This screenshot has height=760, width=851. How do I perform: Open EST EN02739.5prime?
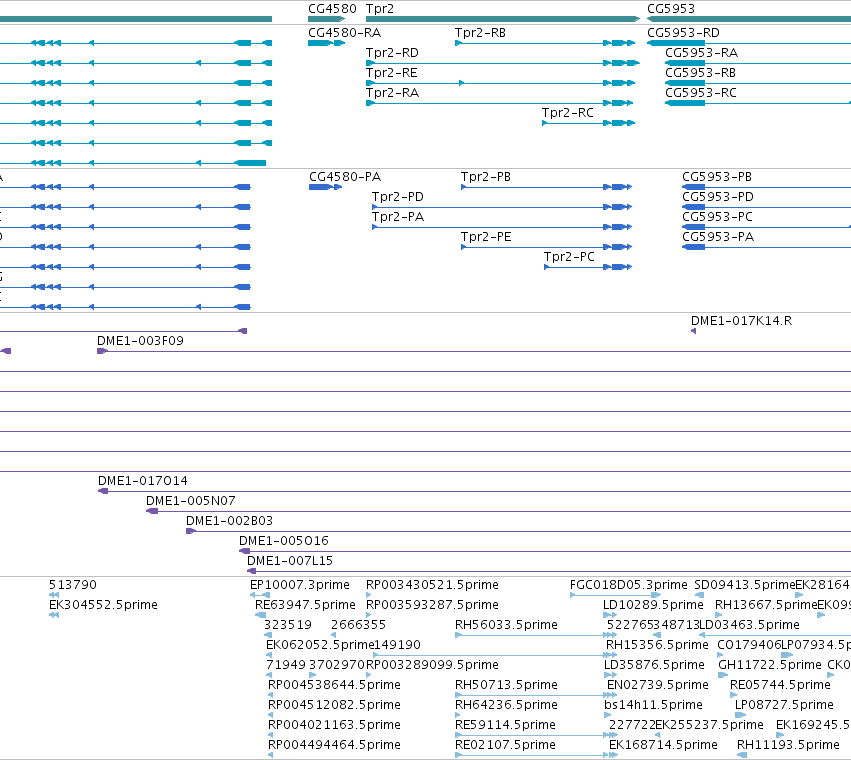tap(658, 685)
